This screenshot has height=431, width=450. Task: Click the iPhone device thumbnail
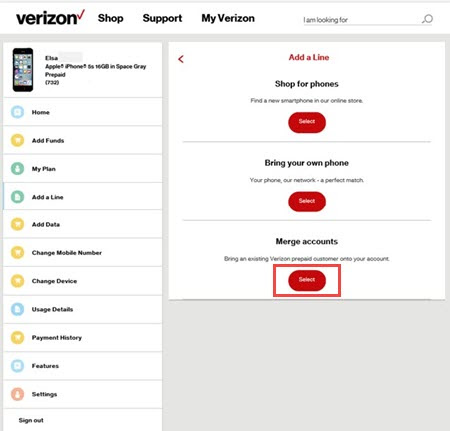point(23,70)
